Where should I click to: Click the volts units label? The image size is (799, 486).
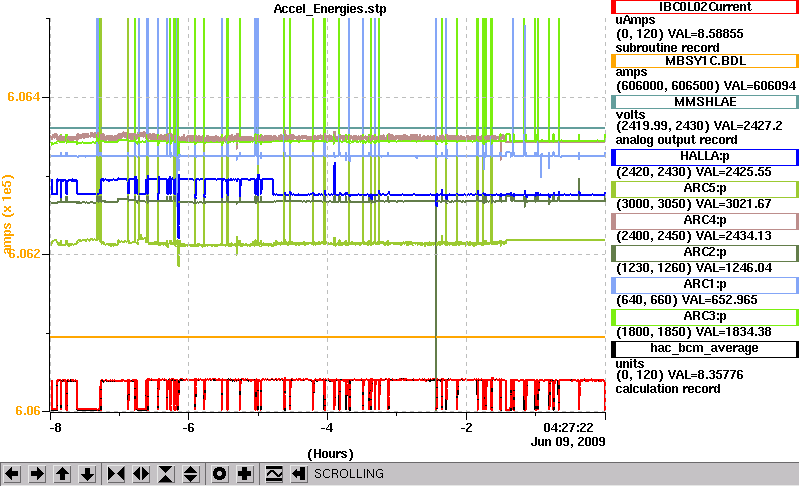630,115
